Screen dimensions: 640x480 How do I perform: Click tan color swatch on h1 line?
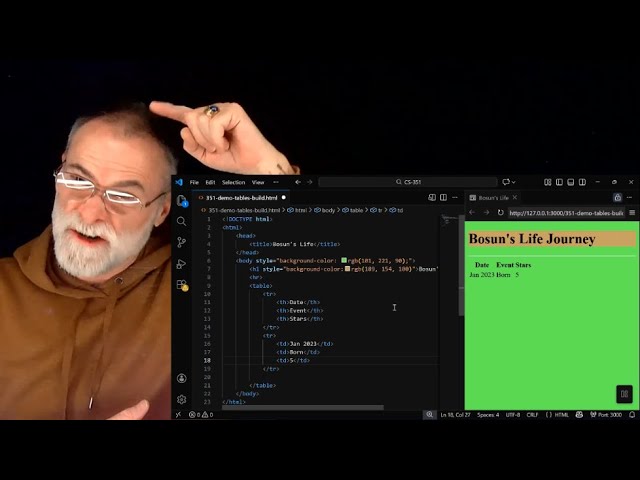347,269
